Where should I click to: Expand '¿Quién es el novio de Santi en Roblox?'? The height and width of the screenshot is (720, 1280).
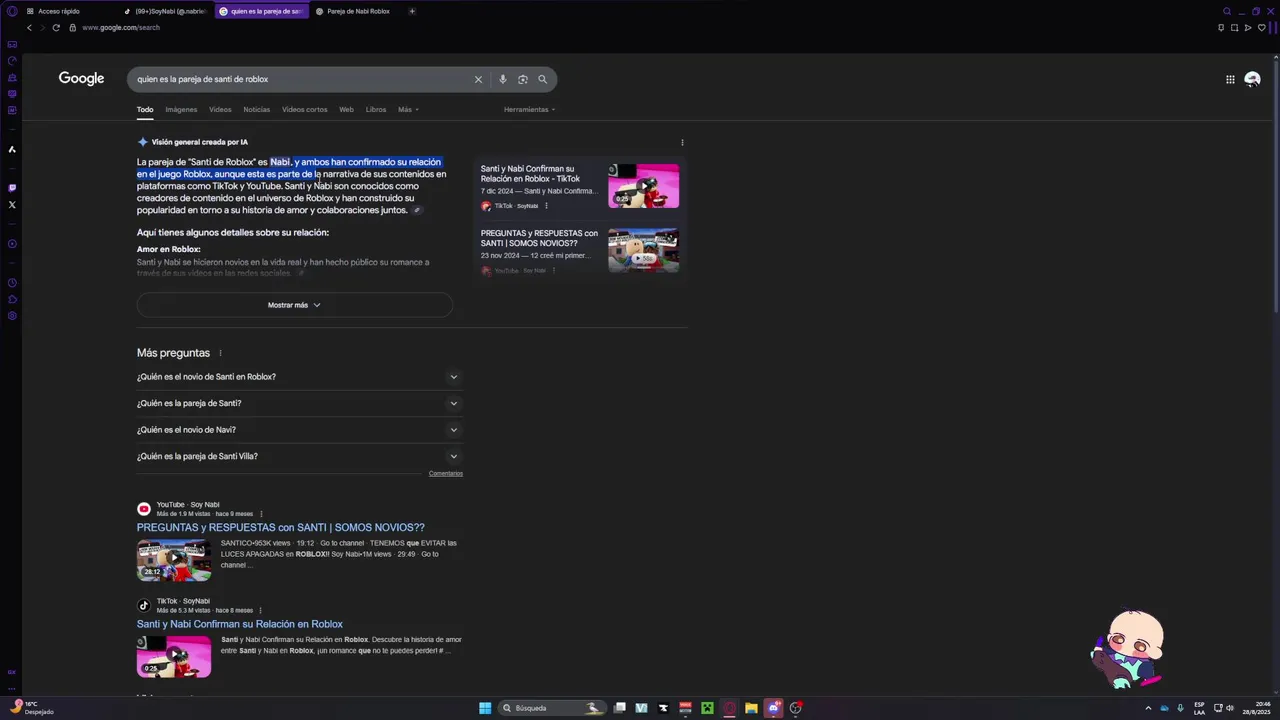[x=299, y=377]
